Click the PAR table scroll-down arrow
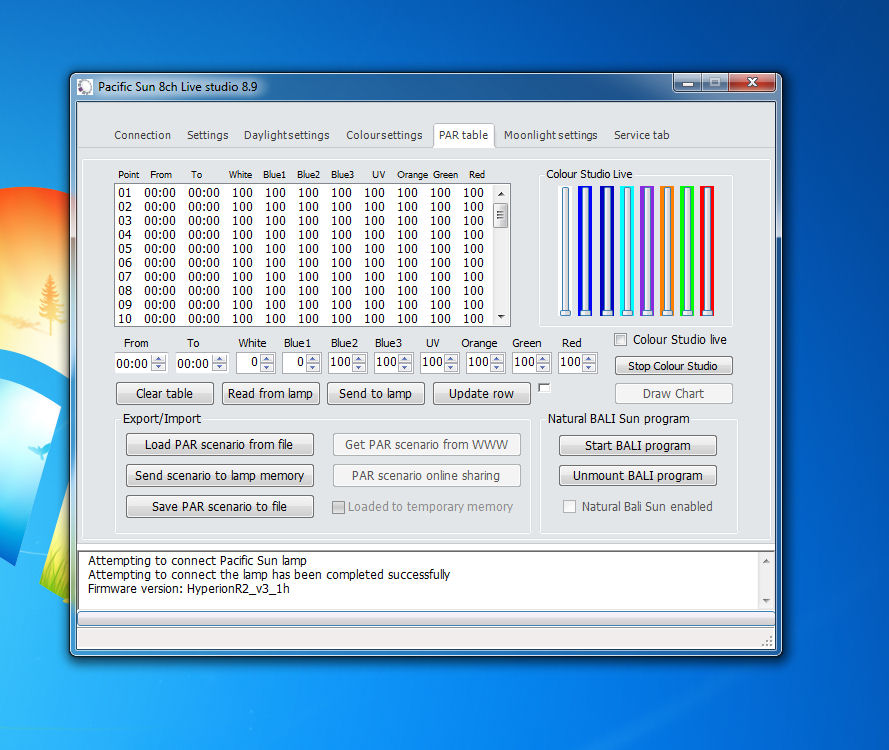The width and height of the screenshot is (889, 750). pyautogui.click(x=501, y=317)
